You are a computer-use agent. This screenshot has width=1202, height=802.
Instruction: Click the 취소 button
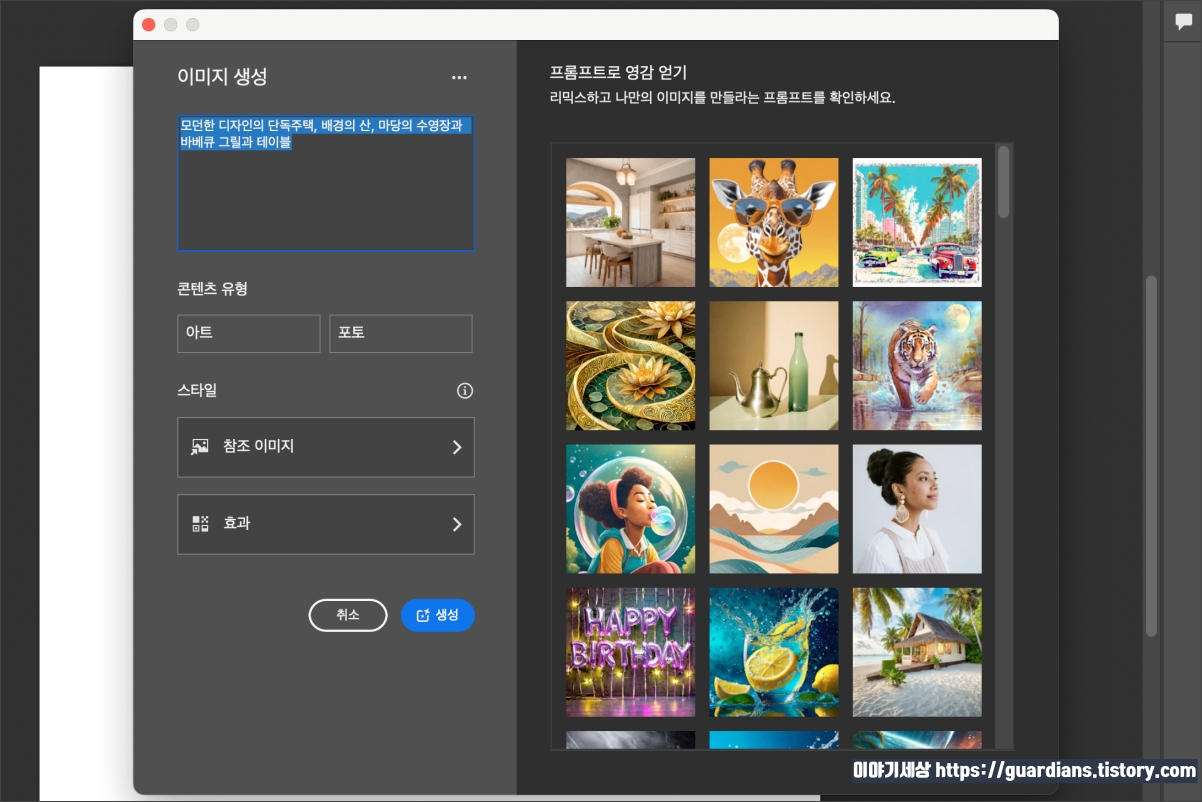348,615
